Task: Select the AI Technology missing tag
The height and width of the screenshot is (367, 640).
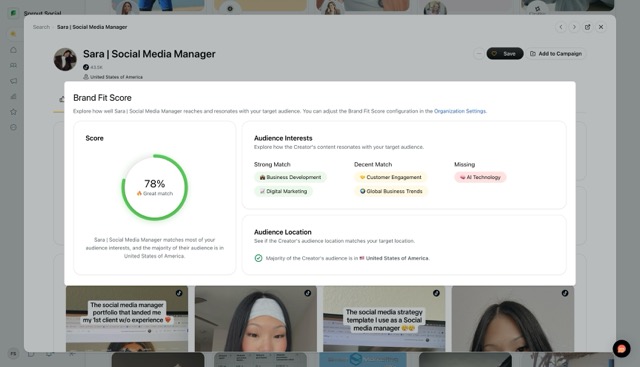Action: 480,177
